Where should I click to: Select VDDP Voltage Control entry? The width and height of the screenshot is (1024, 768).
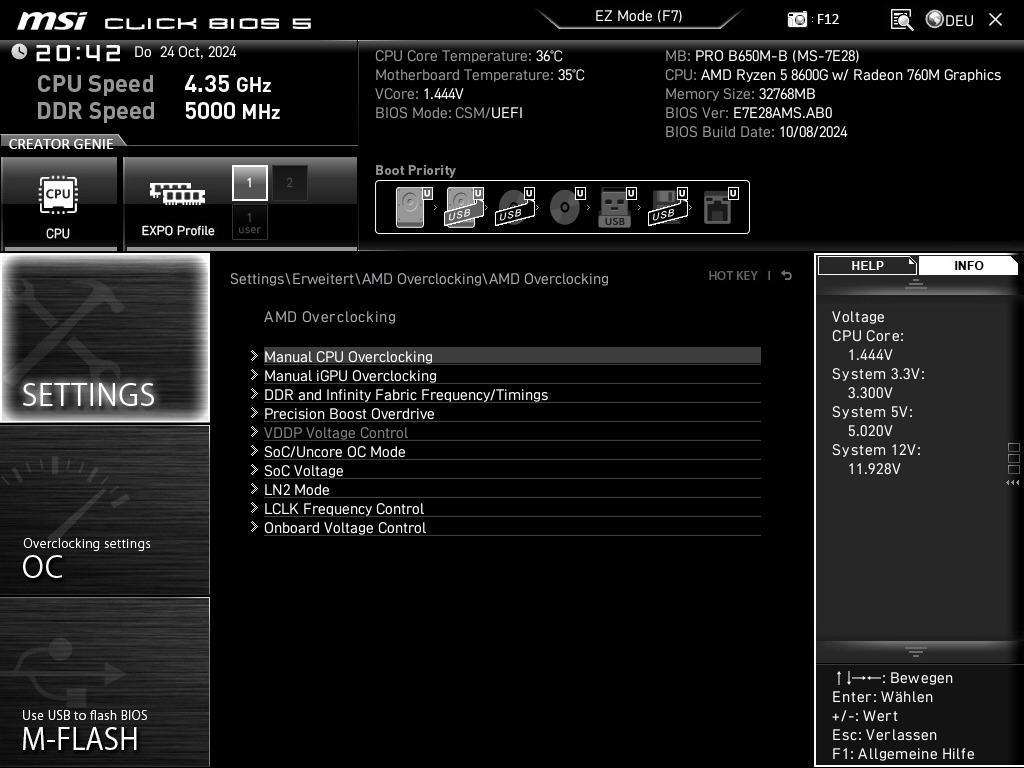(x=512, y=432)
